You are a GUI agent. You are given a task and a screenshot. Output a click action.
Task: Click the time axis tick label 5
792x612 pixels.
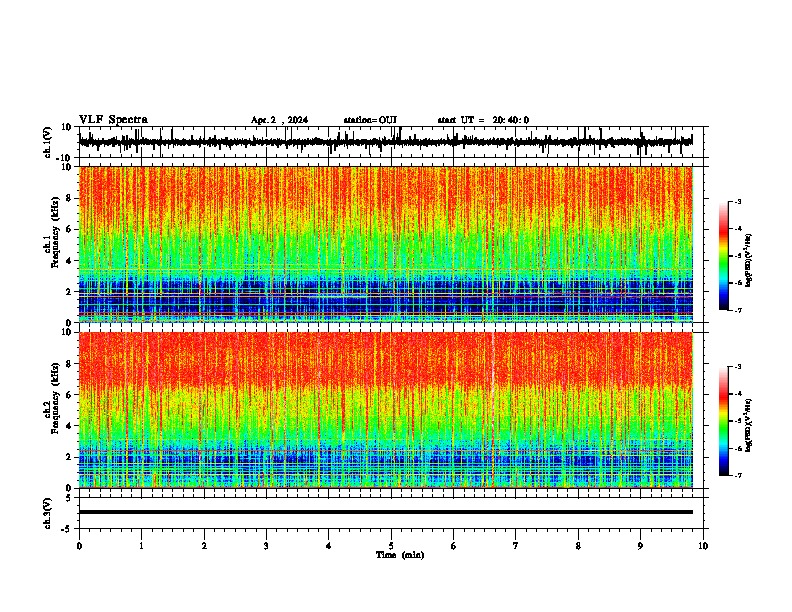tap(391, 546)
